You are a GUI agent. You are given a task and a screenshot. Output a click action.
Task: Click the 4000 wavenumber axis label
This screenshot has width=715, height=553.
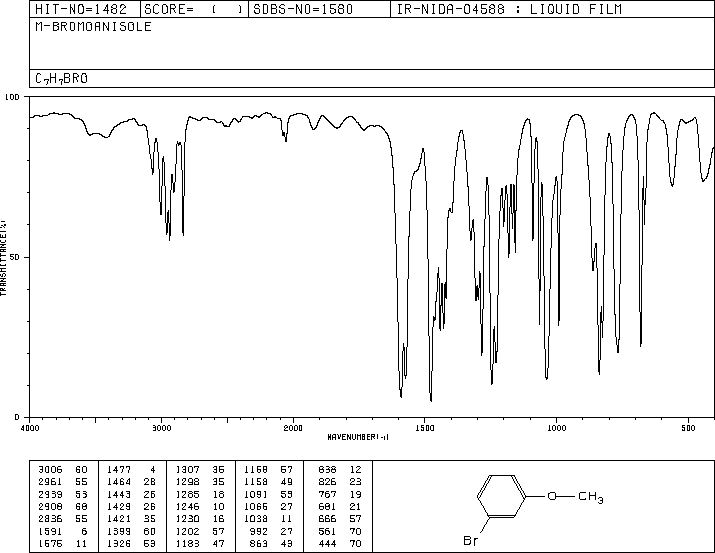pos(30,428)
